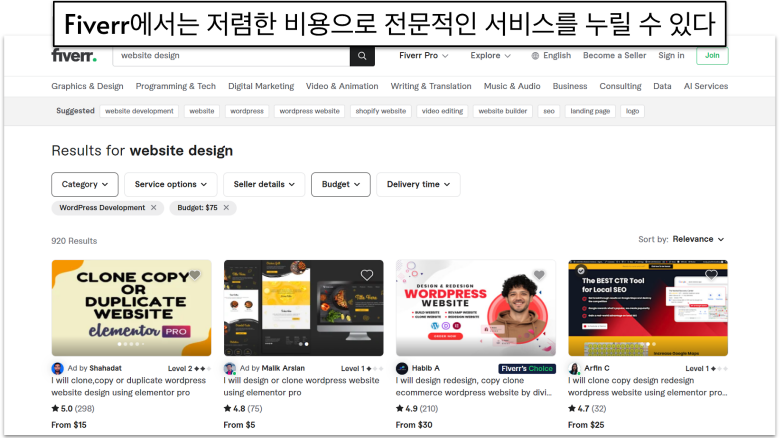
Task: Click the search magnifier button
Action: coord(362,56)
